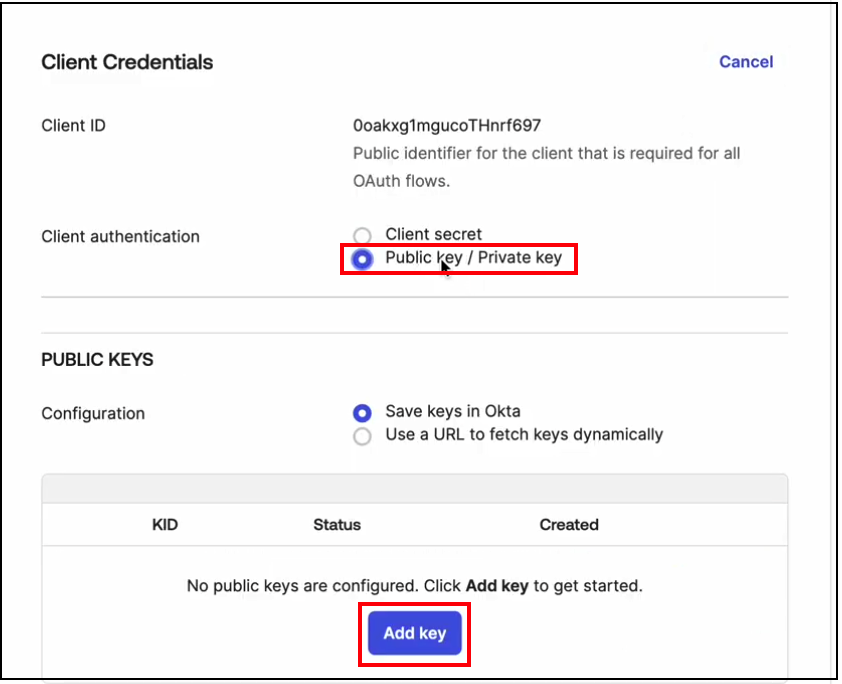The width and height of the screenshot is (842, 684).
Task: Choose Use a URL to fetch keys dynamically
Action: [x=362, y=435]
